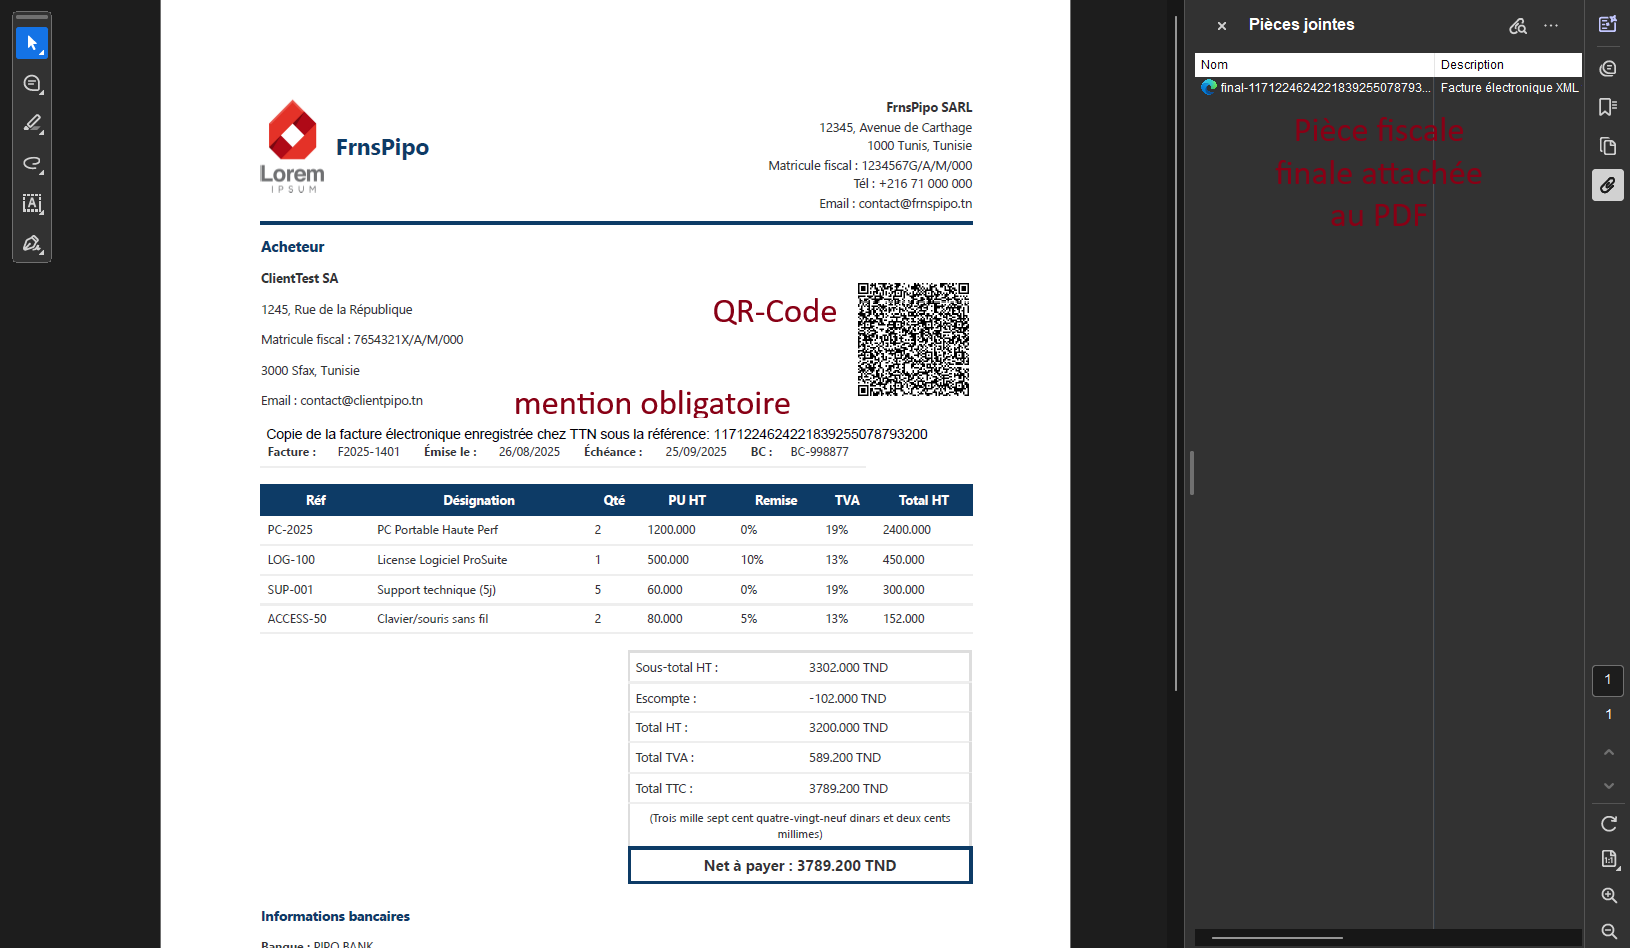The image size is (1630, 948).
Task: Open the comment tool in left toolbar
Action: (x=32, y=84)
